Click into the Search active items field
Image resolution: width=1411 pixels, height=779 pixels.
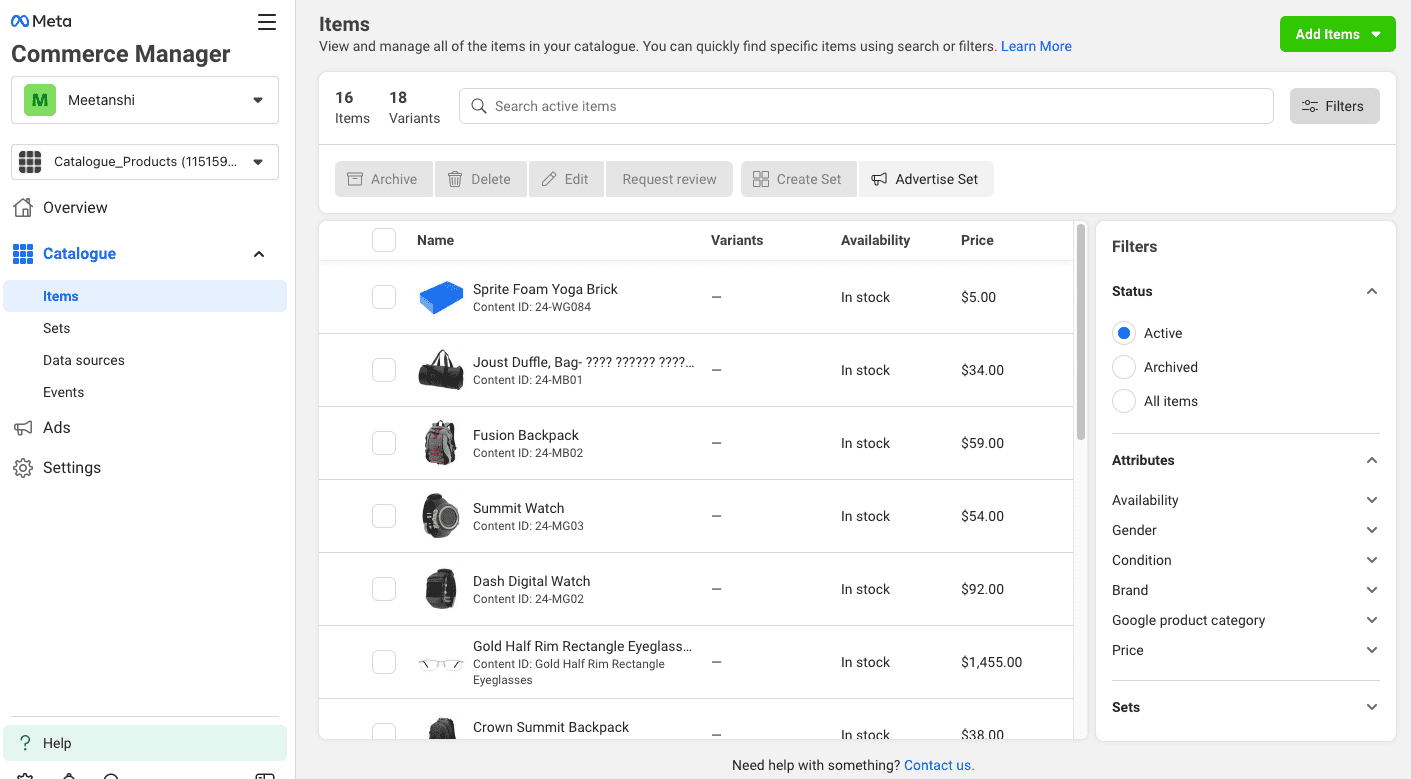click(x=866, y=106)
